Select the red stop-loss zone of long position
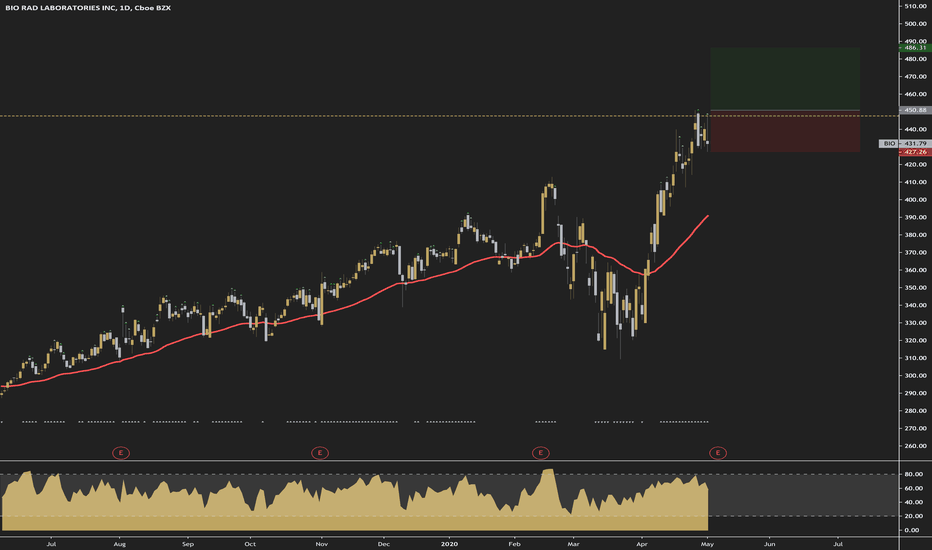932x550 pixels. pyautogui.click(x=785, y=131)
